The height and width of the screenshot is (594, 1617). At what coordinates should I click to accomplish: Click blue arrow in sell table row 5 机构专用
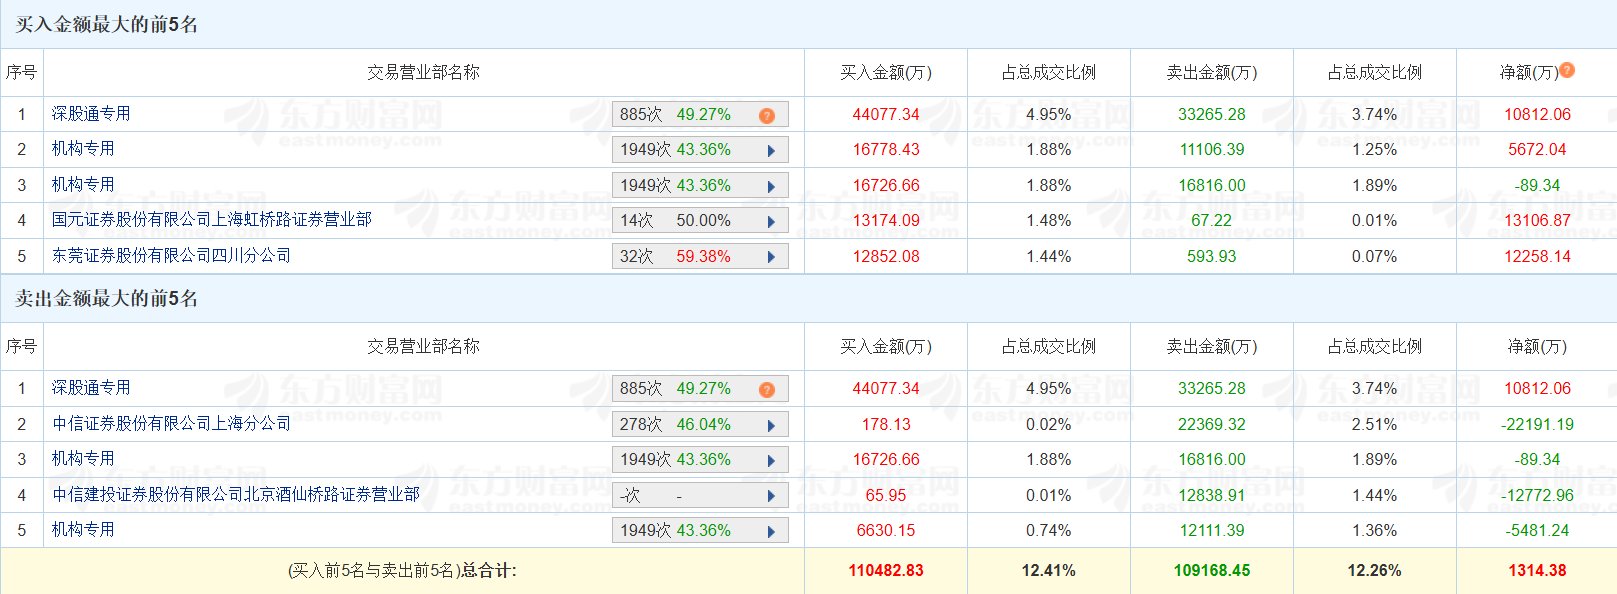[x=771, y=531]
